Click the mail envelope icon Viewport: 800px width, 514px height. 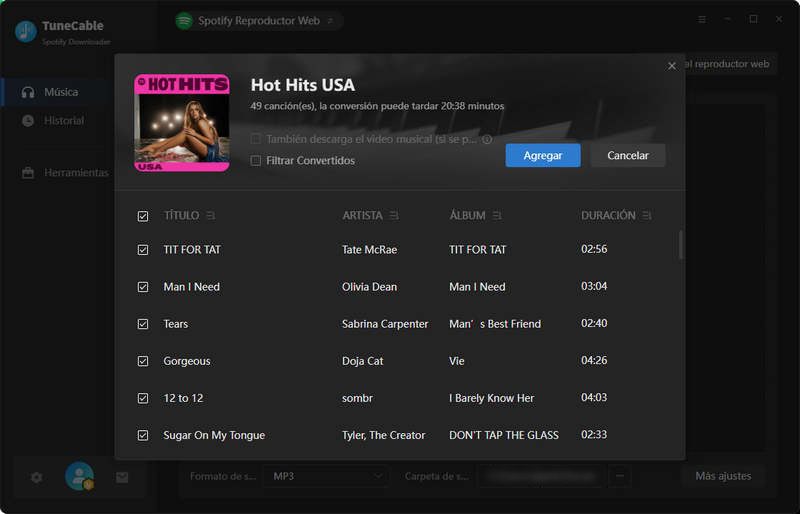pyautogui.click(x=122, y=478)
